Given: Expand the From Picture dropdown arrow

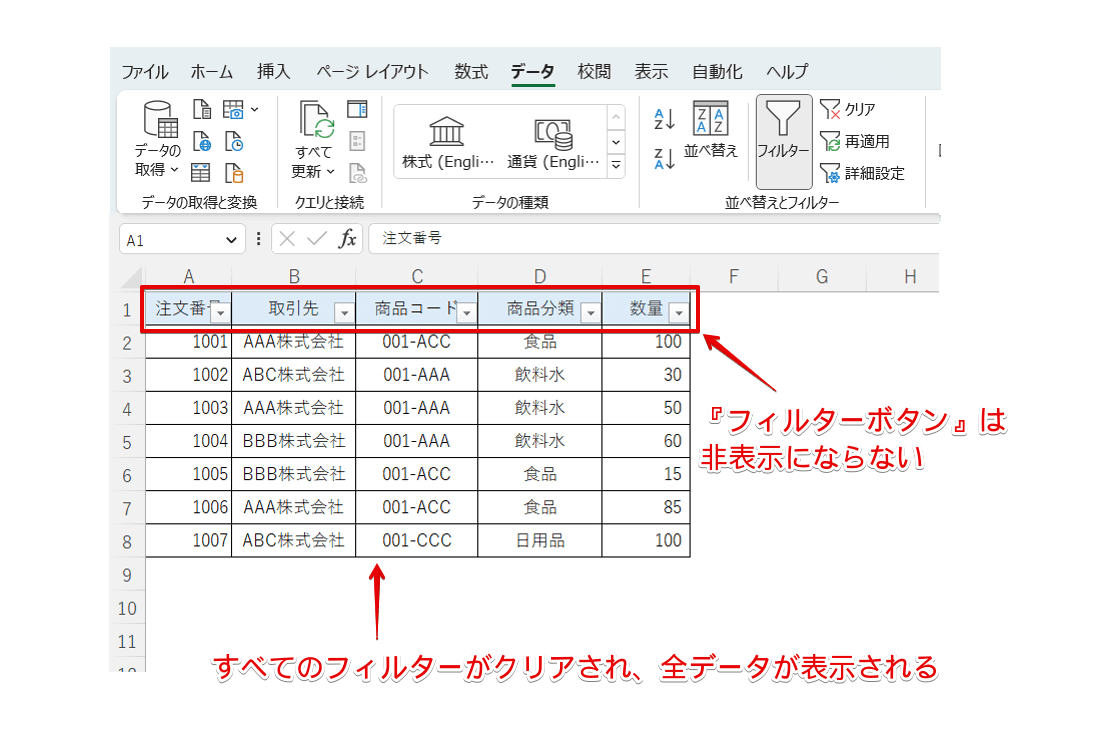Looking at the screenshot, I should pyautogui.click(x=254, y=109).
